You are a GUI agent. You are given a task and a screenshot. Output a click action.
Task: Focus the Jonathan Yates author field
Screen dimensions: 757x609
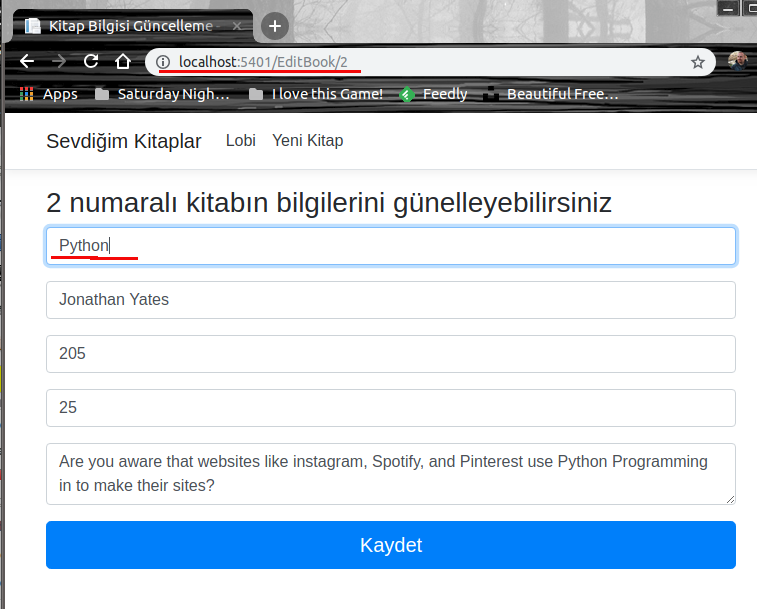391,300
